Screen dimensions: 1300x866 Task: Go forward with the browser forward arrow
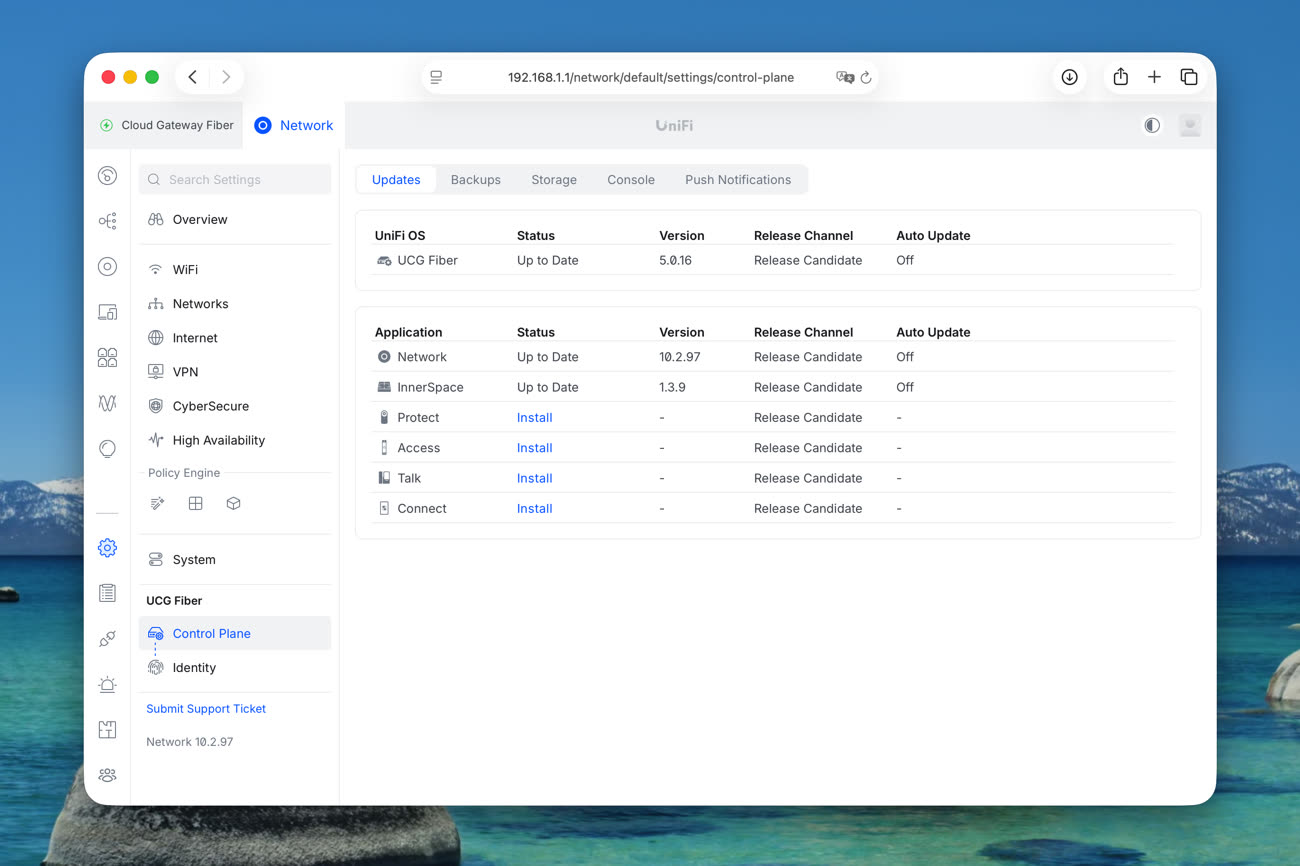226,77
